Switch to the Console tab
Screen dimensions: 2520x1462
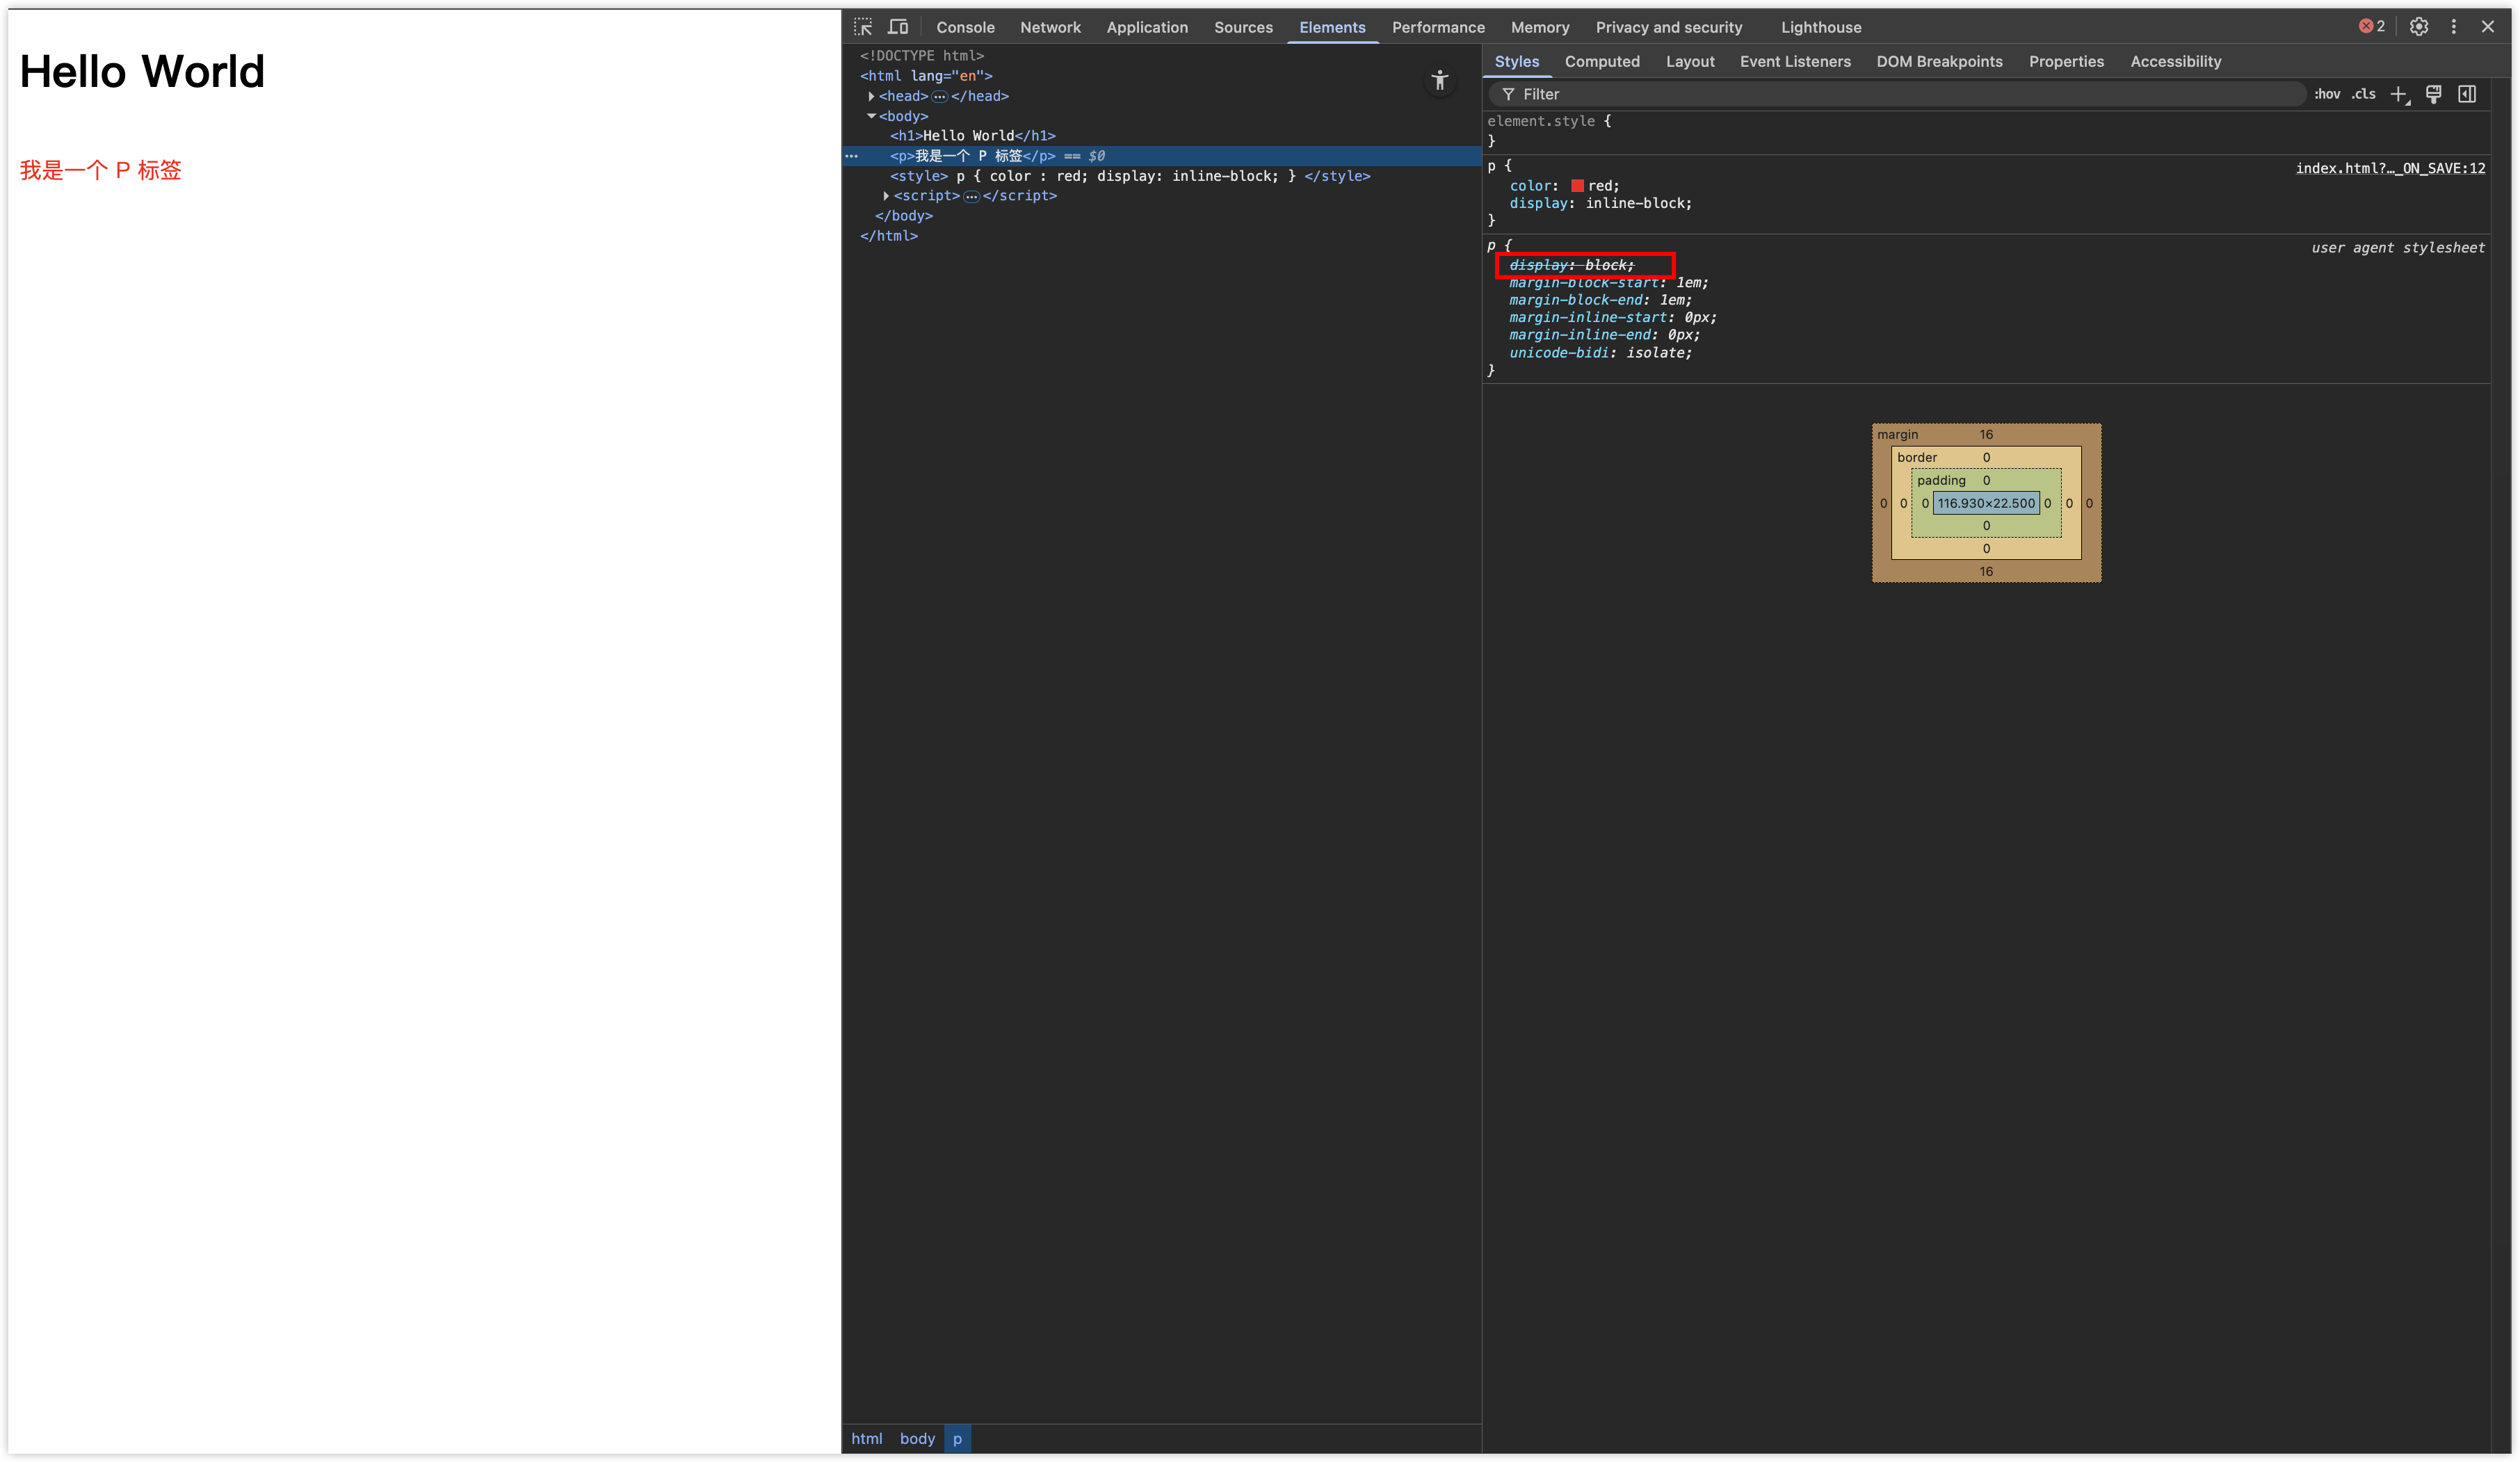[964, 27]
